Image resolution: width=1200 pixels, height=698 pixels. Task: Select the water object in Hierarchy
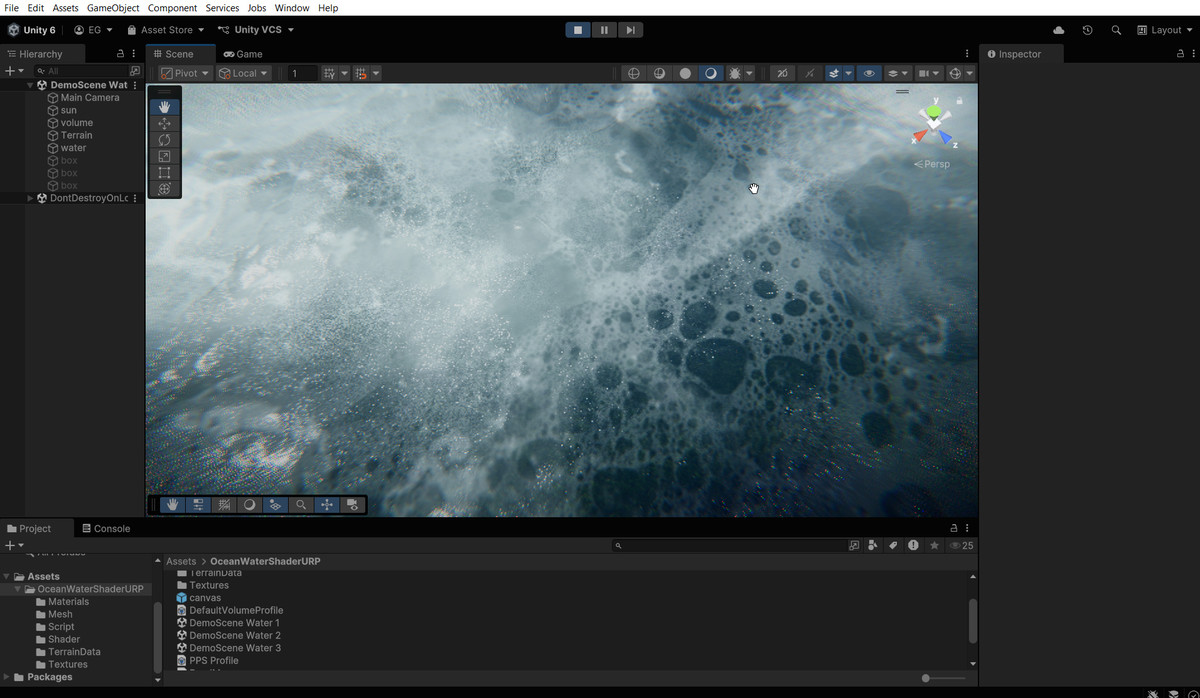[73, 148]
